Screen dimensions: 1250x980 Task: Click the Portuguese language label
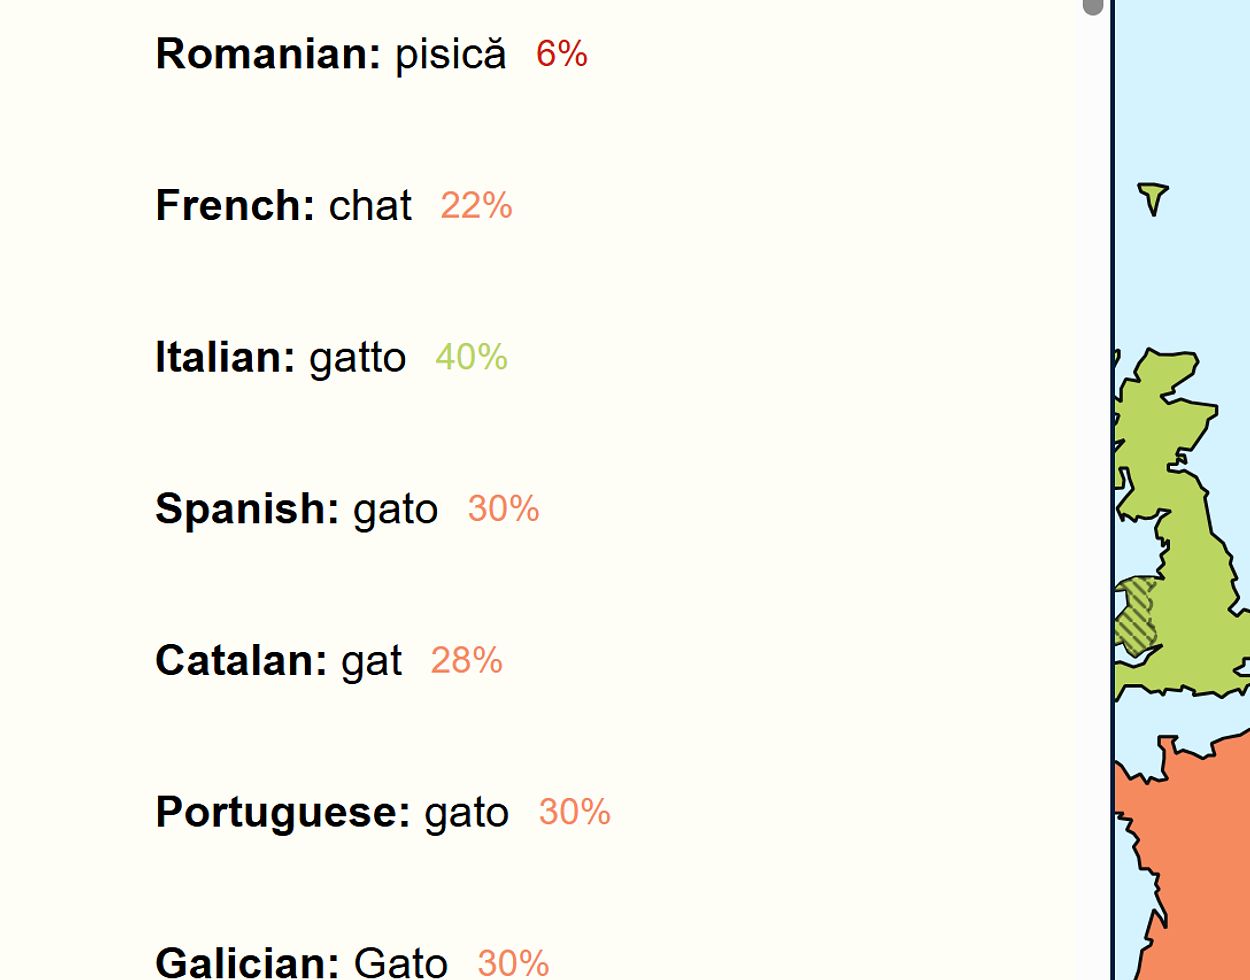pos(282,813)
